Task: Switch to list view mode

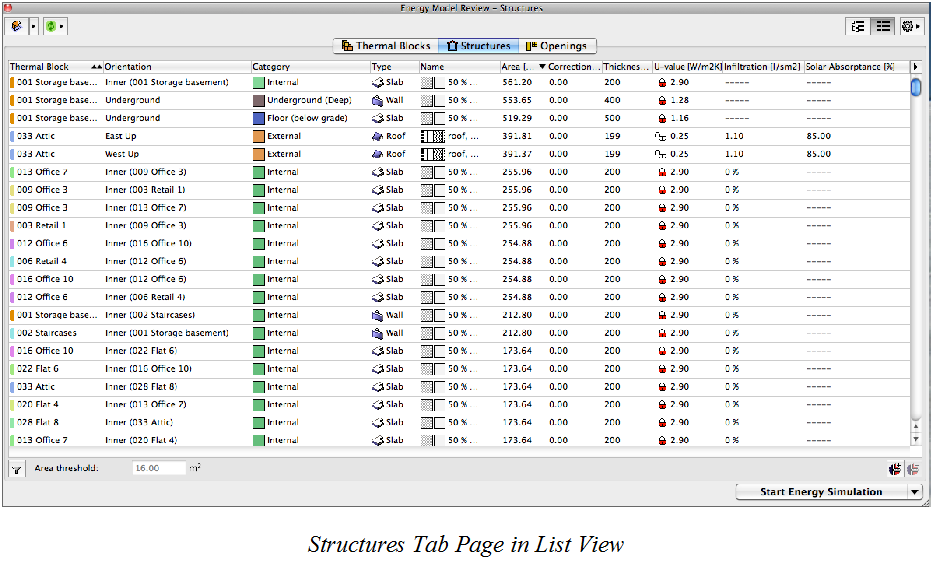Action: pyautogui.click(x=883, y=26)
